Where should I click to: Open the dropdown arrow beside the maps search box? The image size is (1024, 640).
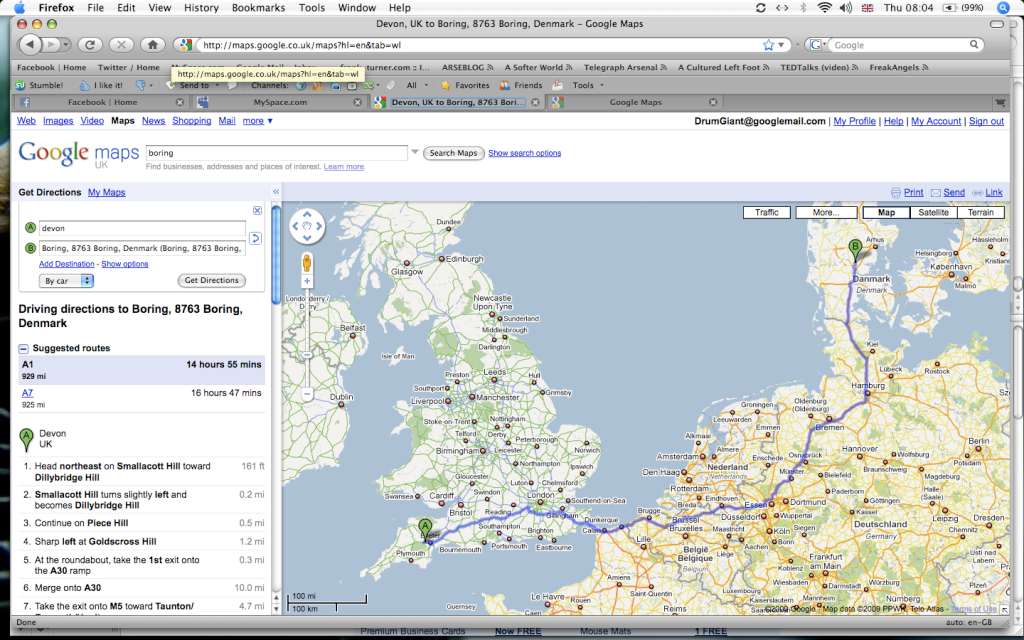[x=414, y=152]
